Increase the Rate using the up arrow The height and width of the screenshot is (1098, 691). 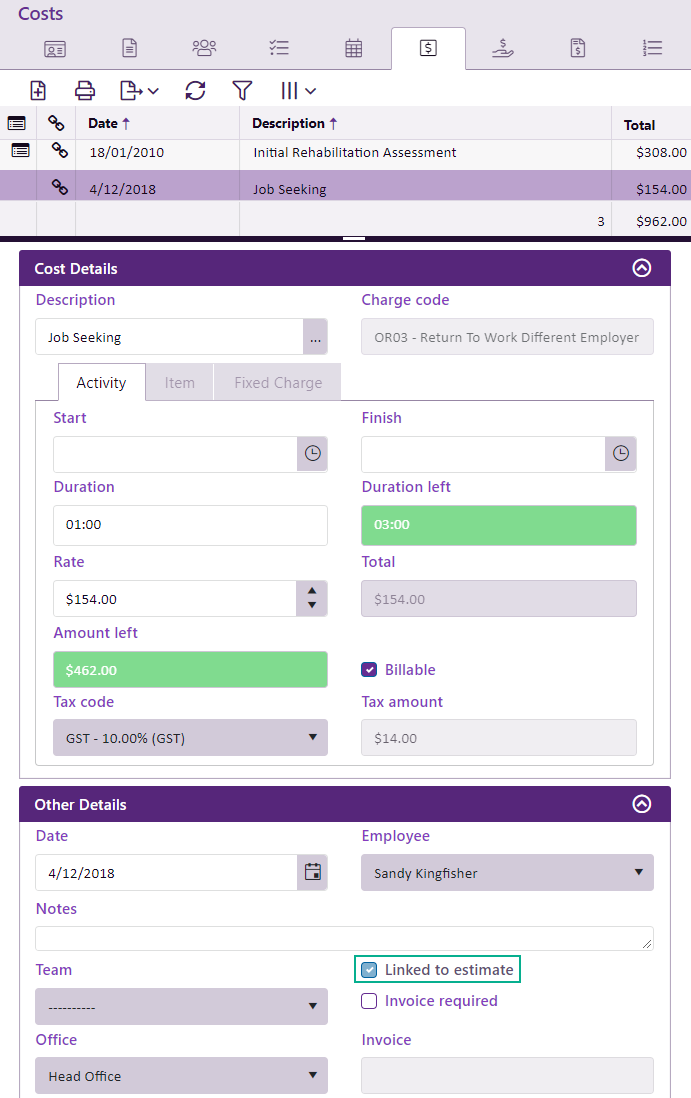(x=312, y=591)
